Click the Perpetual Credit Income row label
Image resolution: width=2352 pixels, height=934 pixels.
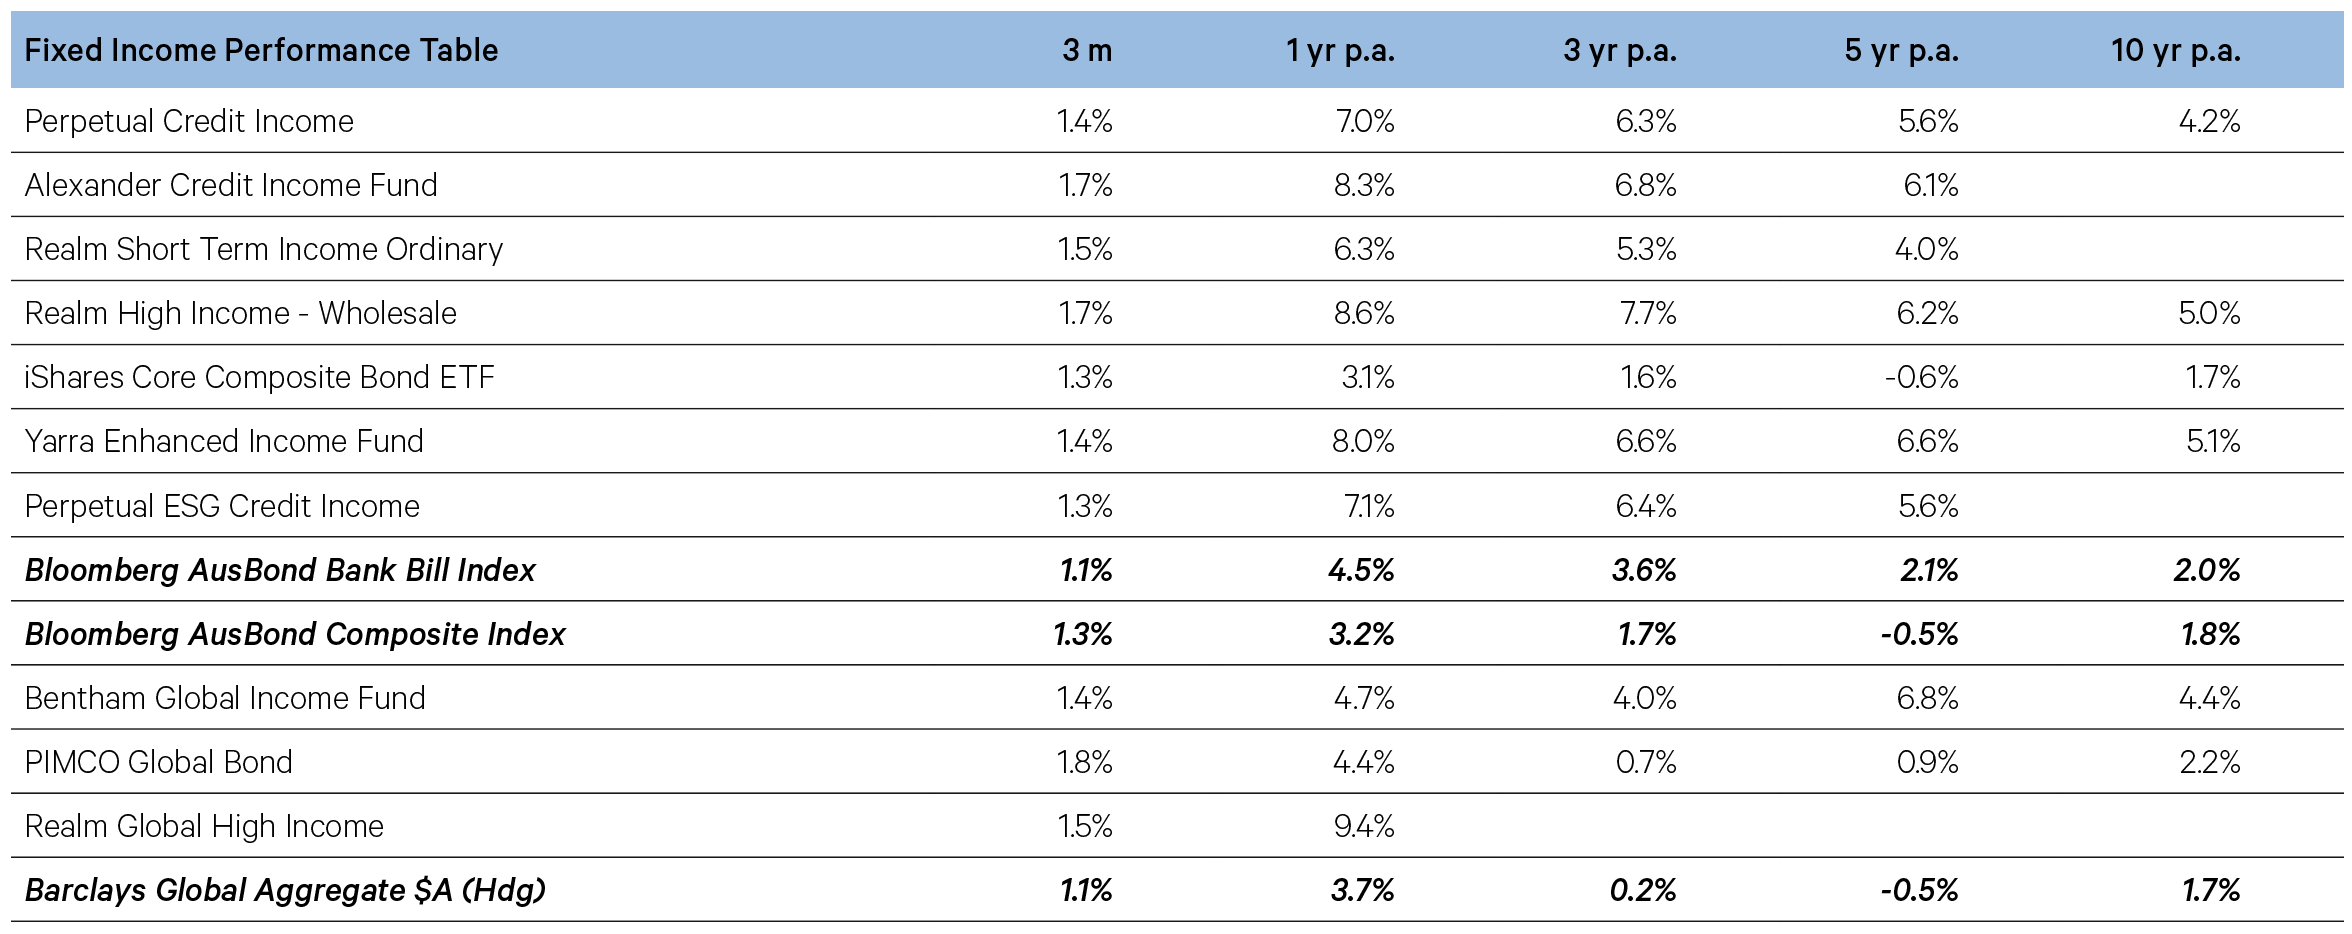point(189,121)
